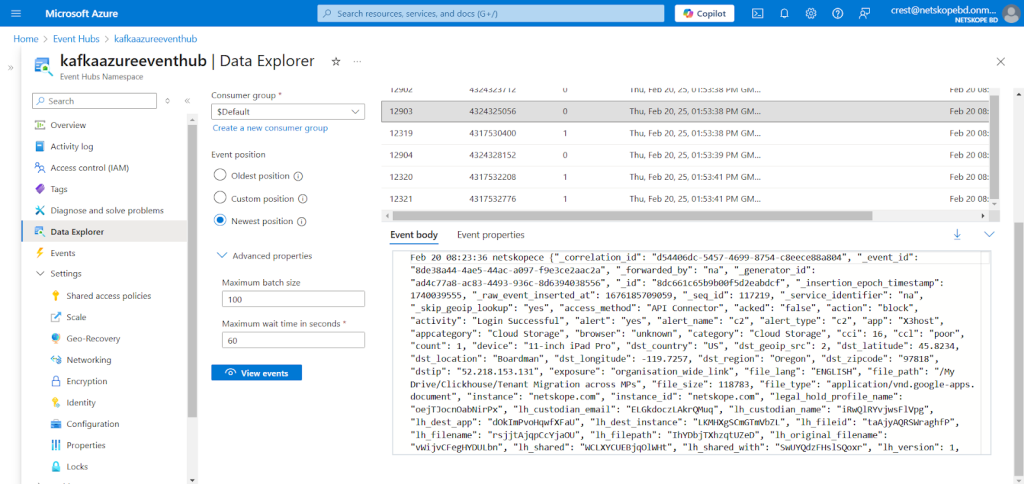Select Data Explorer menu item

104,231
